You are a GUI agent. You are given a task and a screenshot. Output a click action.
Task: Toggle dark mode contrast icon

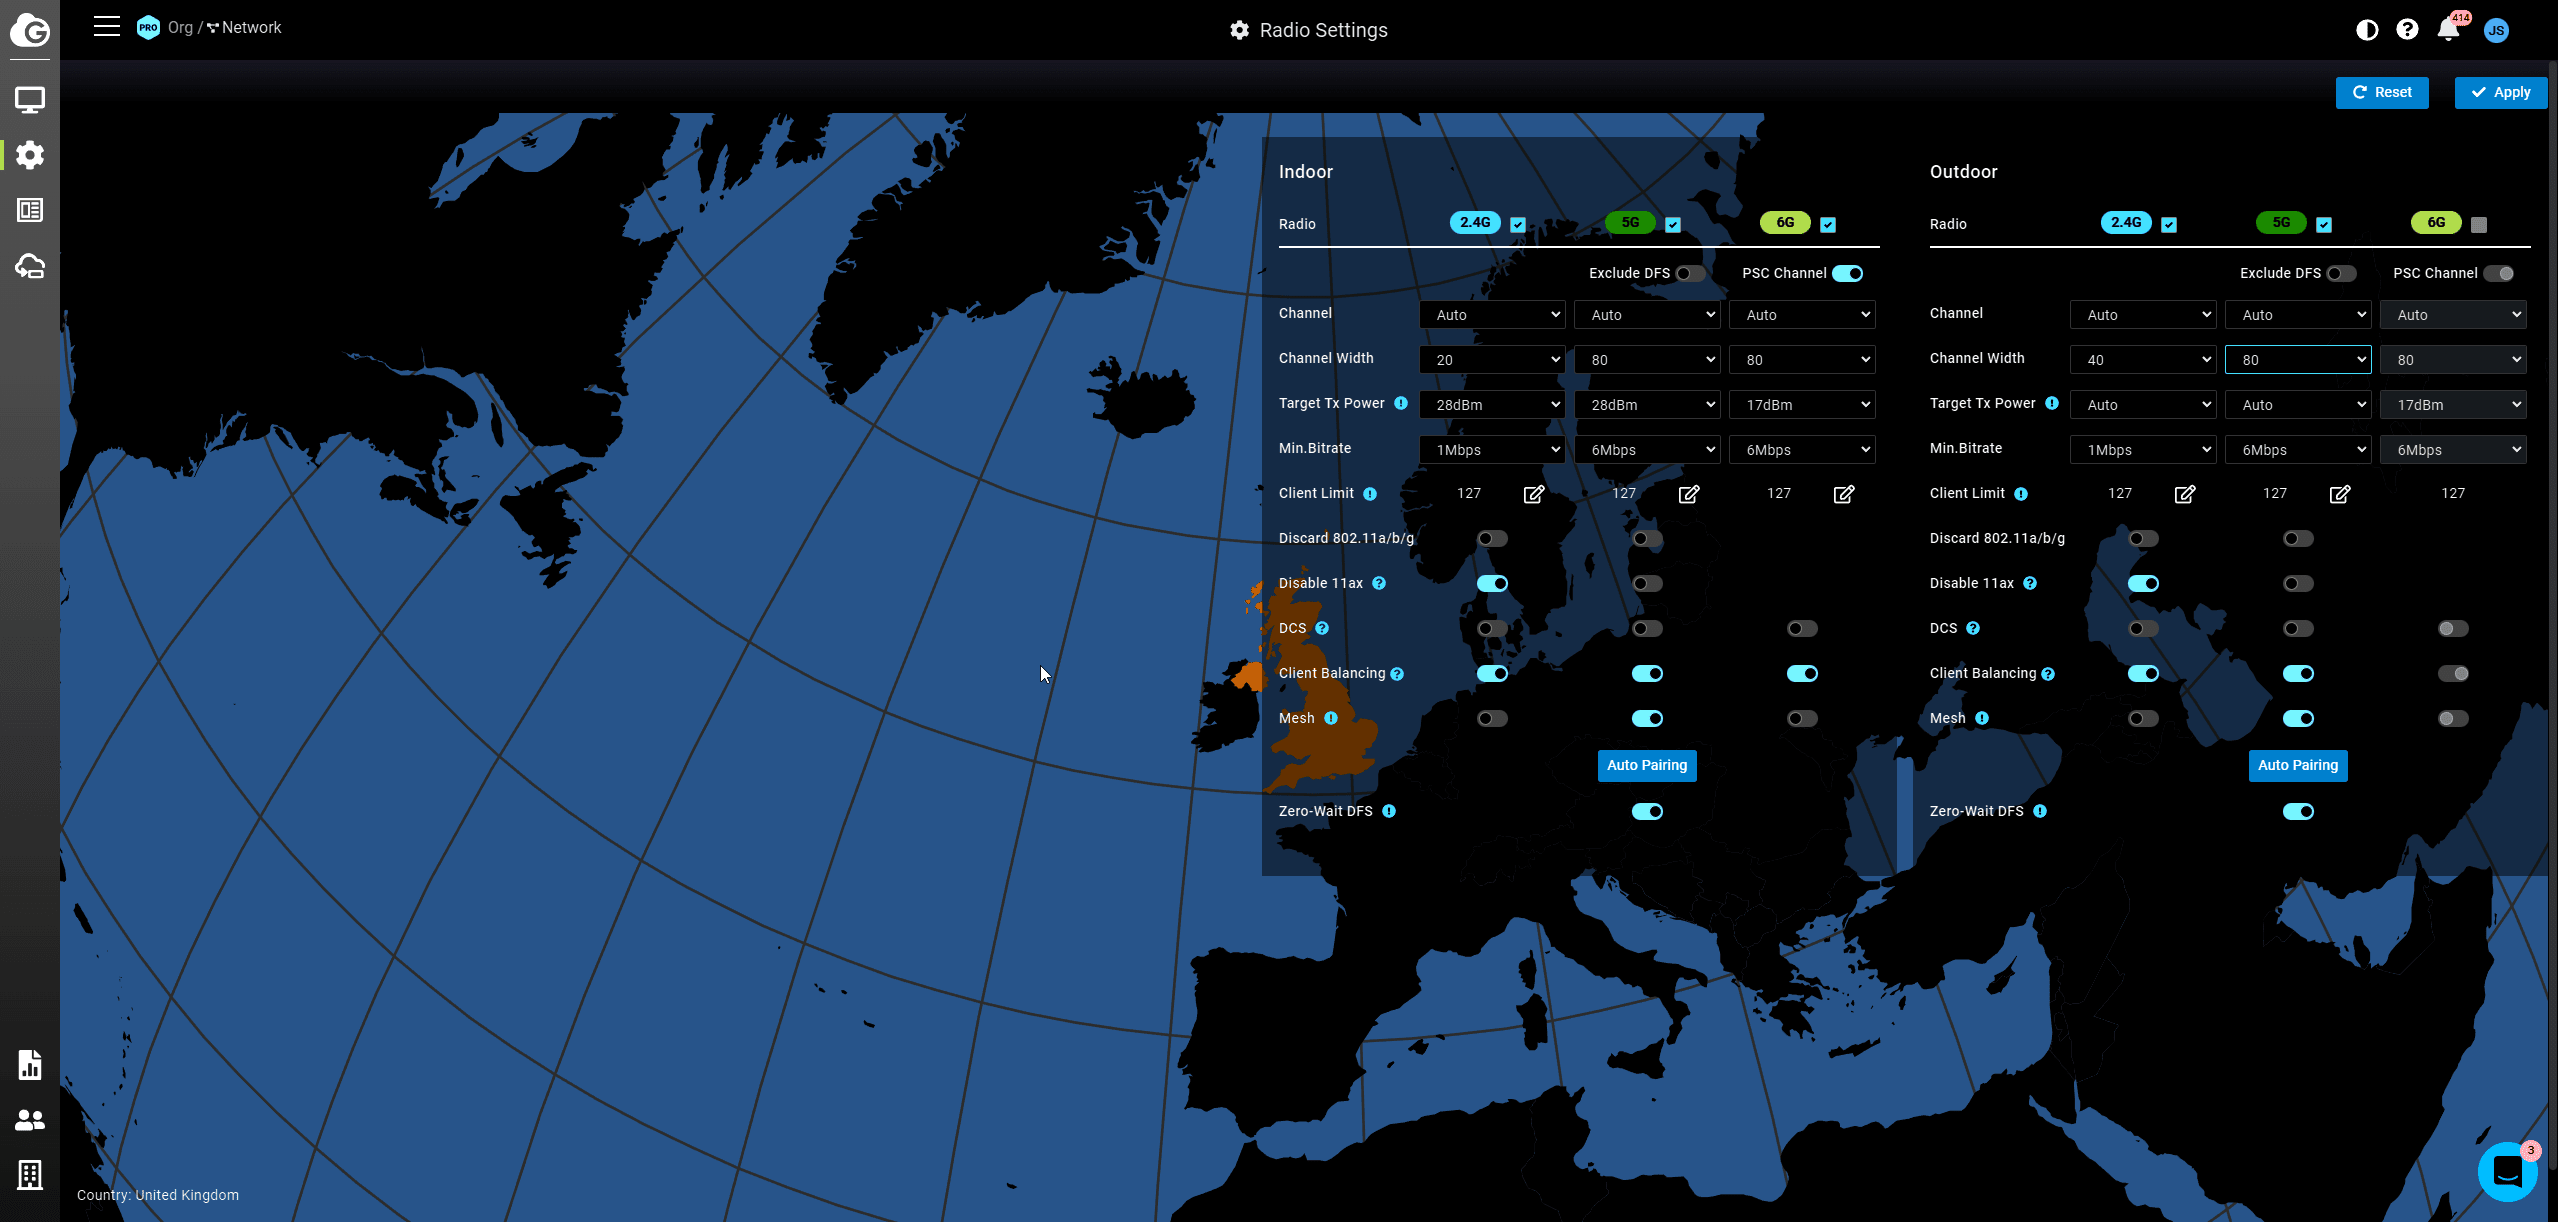2367,30
